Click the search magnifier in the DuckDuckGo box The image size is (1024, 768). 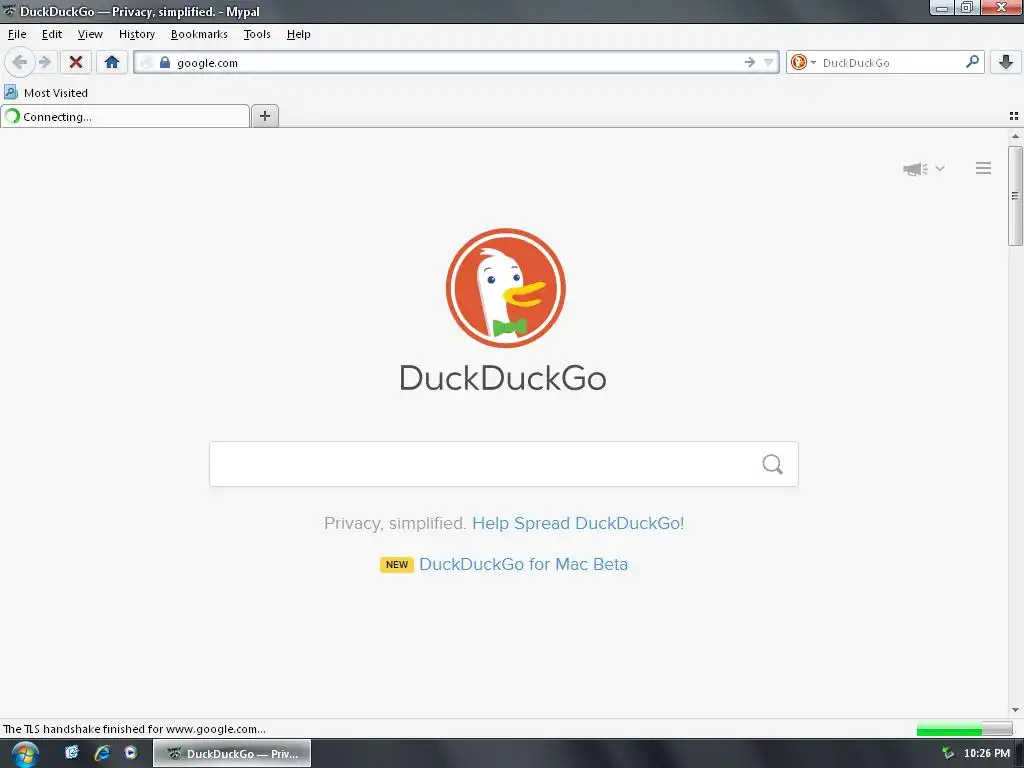773,464
